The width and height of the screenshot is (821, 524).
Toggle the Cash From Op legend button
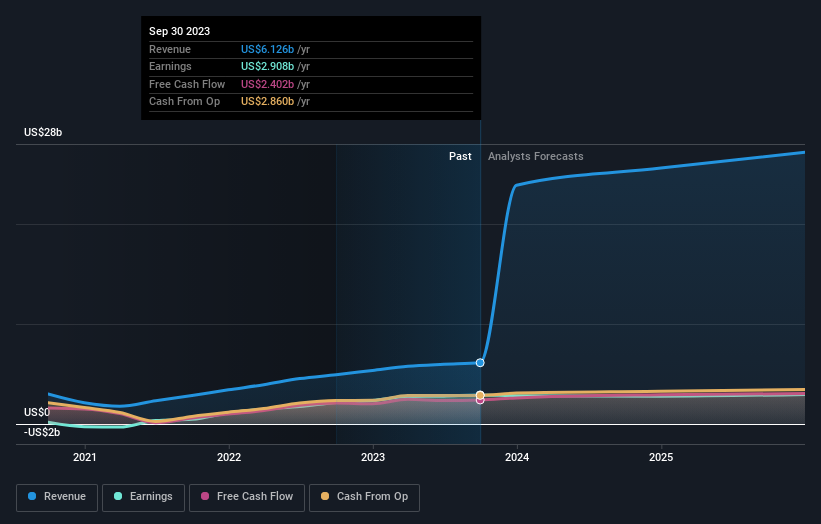tap(364, 497)
